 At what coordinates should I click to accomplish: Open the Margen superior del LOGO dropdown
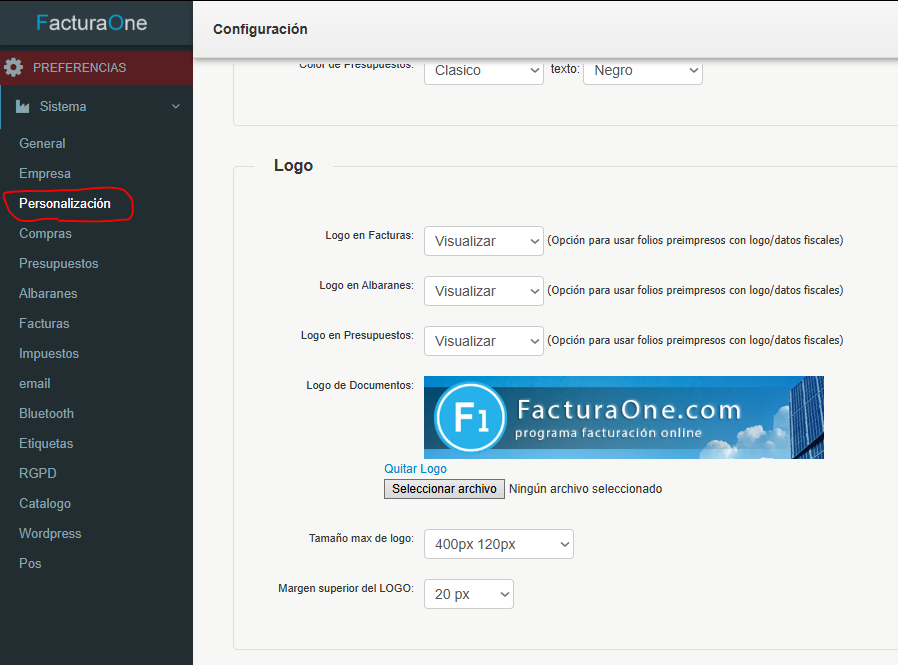pyautogui.click(x=468, y=594)
